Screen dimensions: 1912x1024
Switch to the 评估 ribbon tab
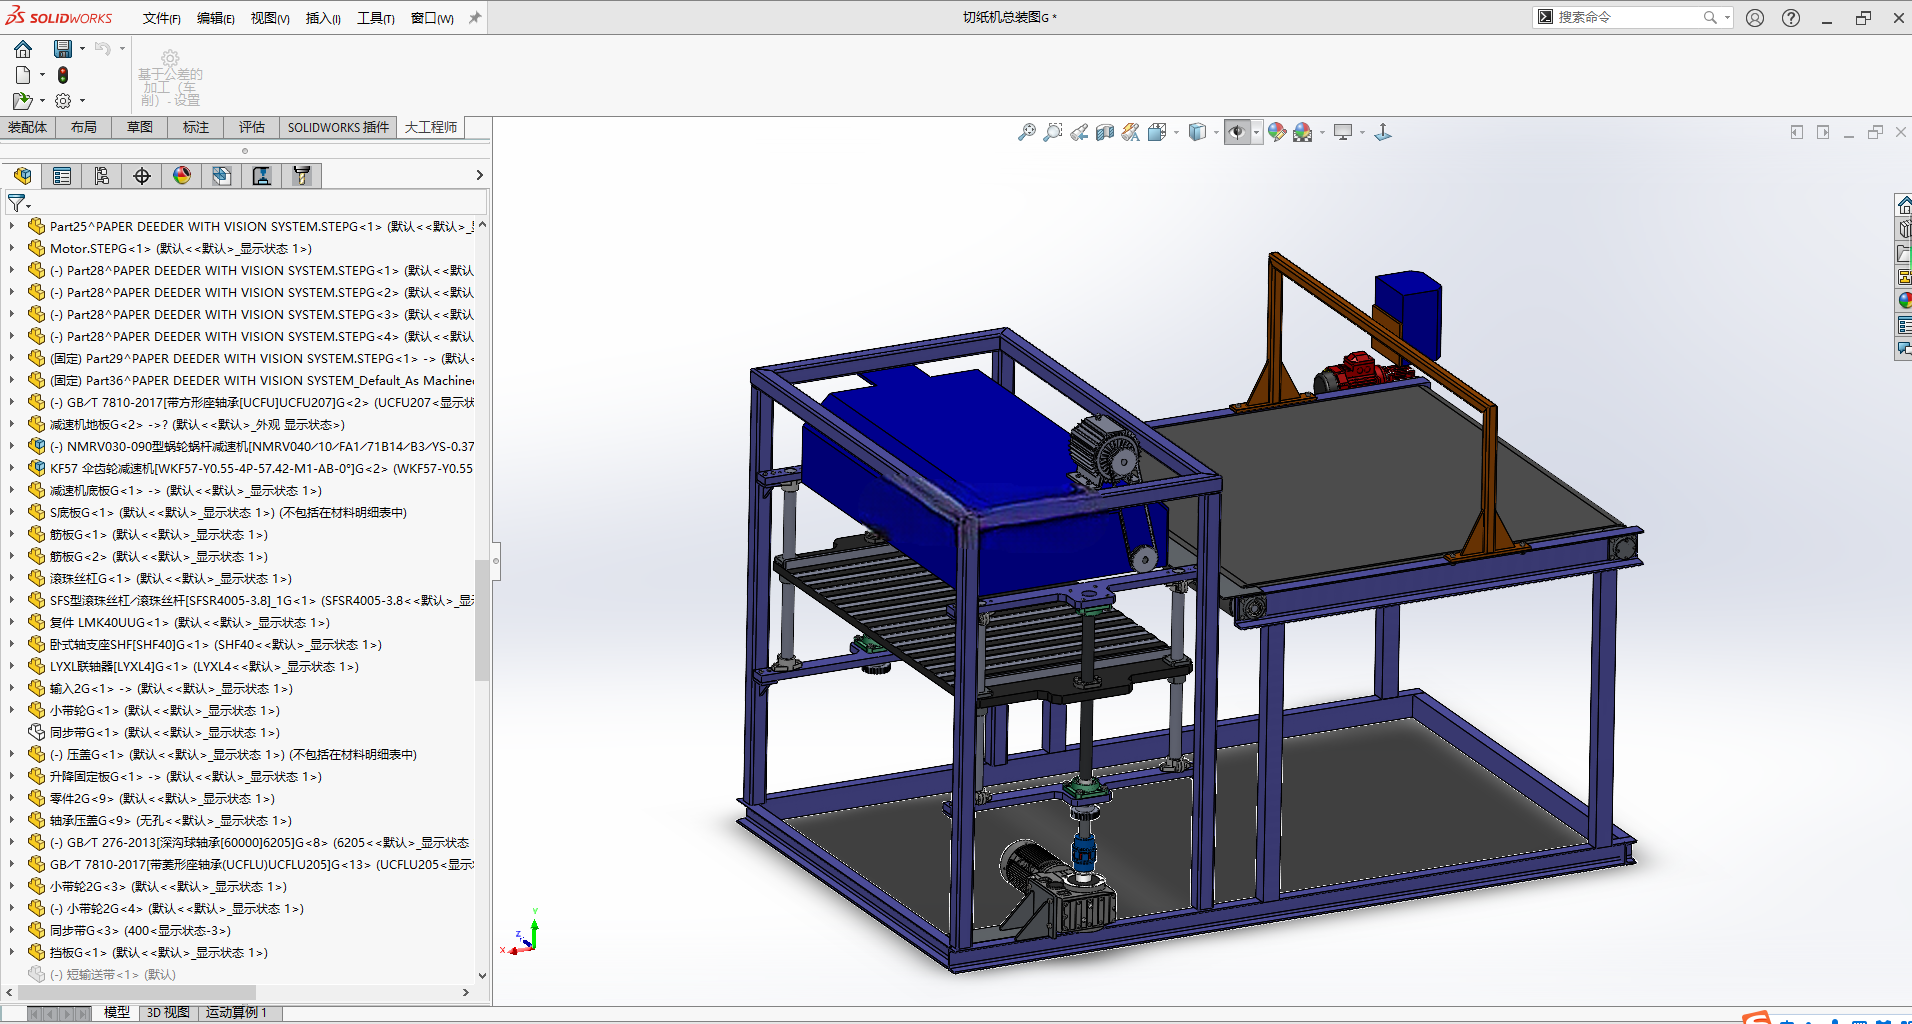(252, 127)
